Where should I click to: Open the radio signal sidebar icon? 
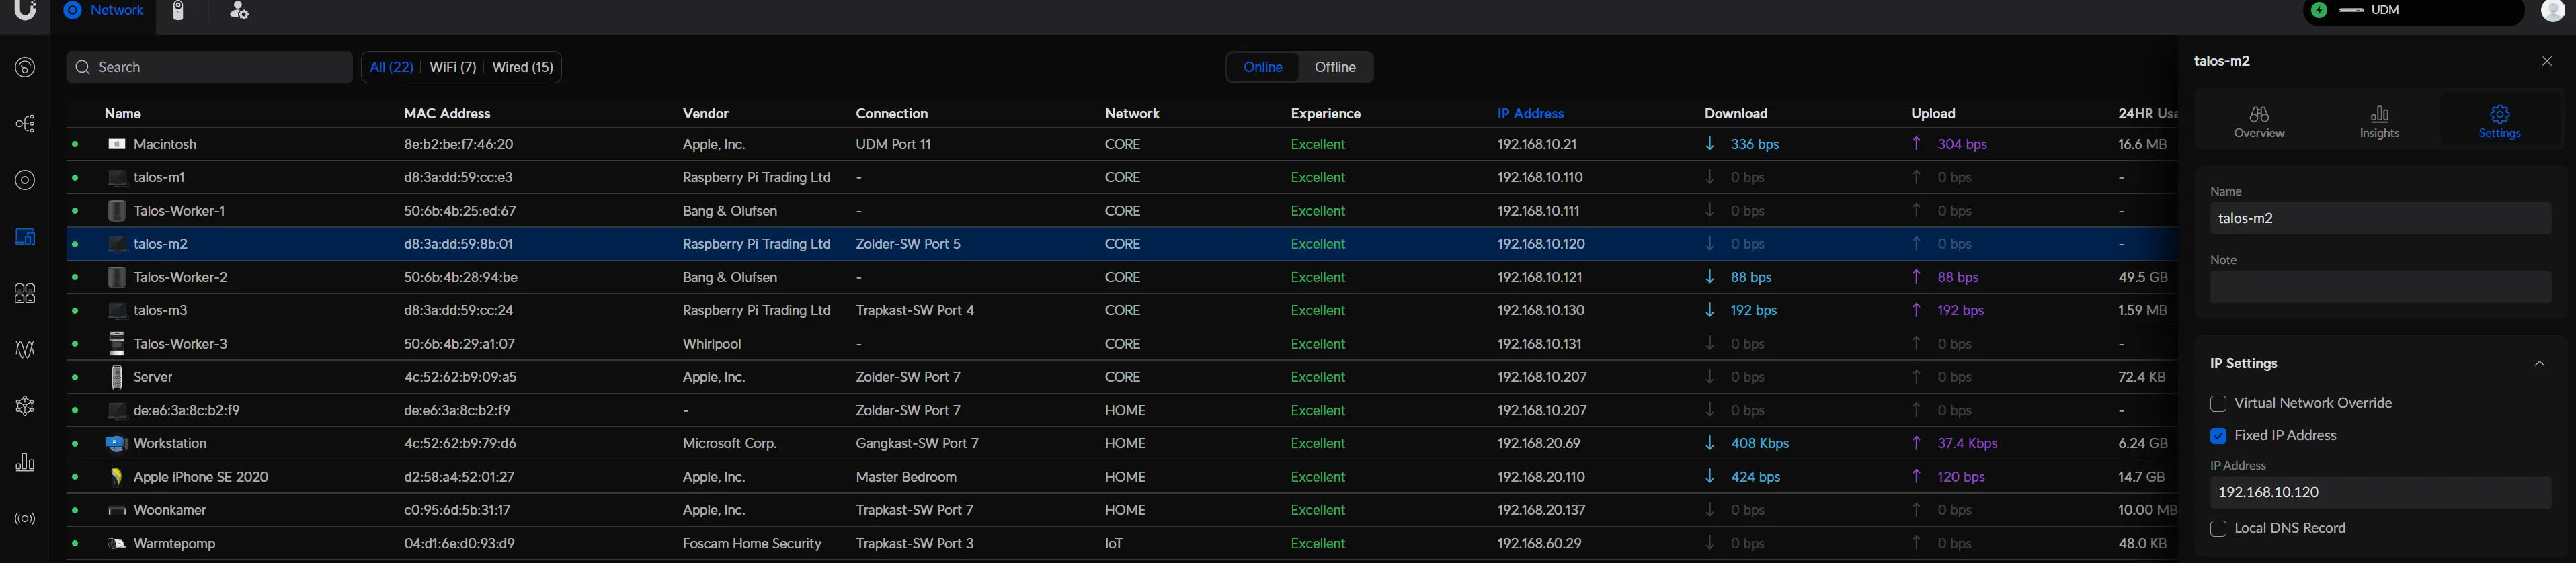tap(25, 519)
